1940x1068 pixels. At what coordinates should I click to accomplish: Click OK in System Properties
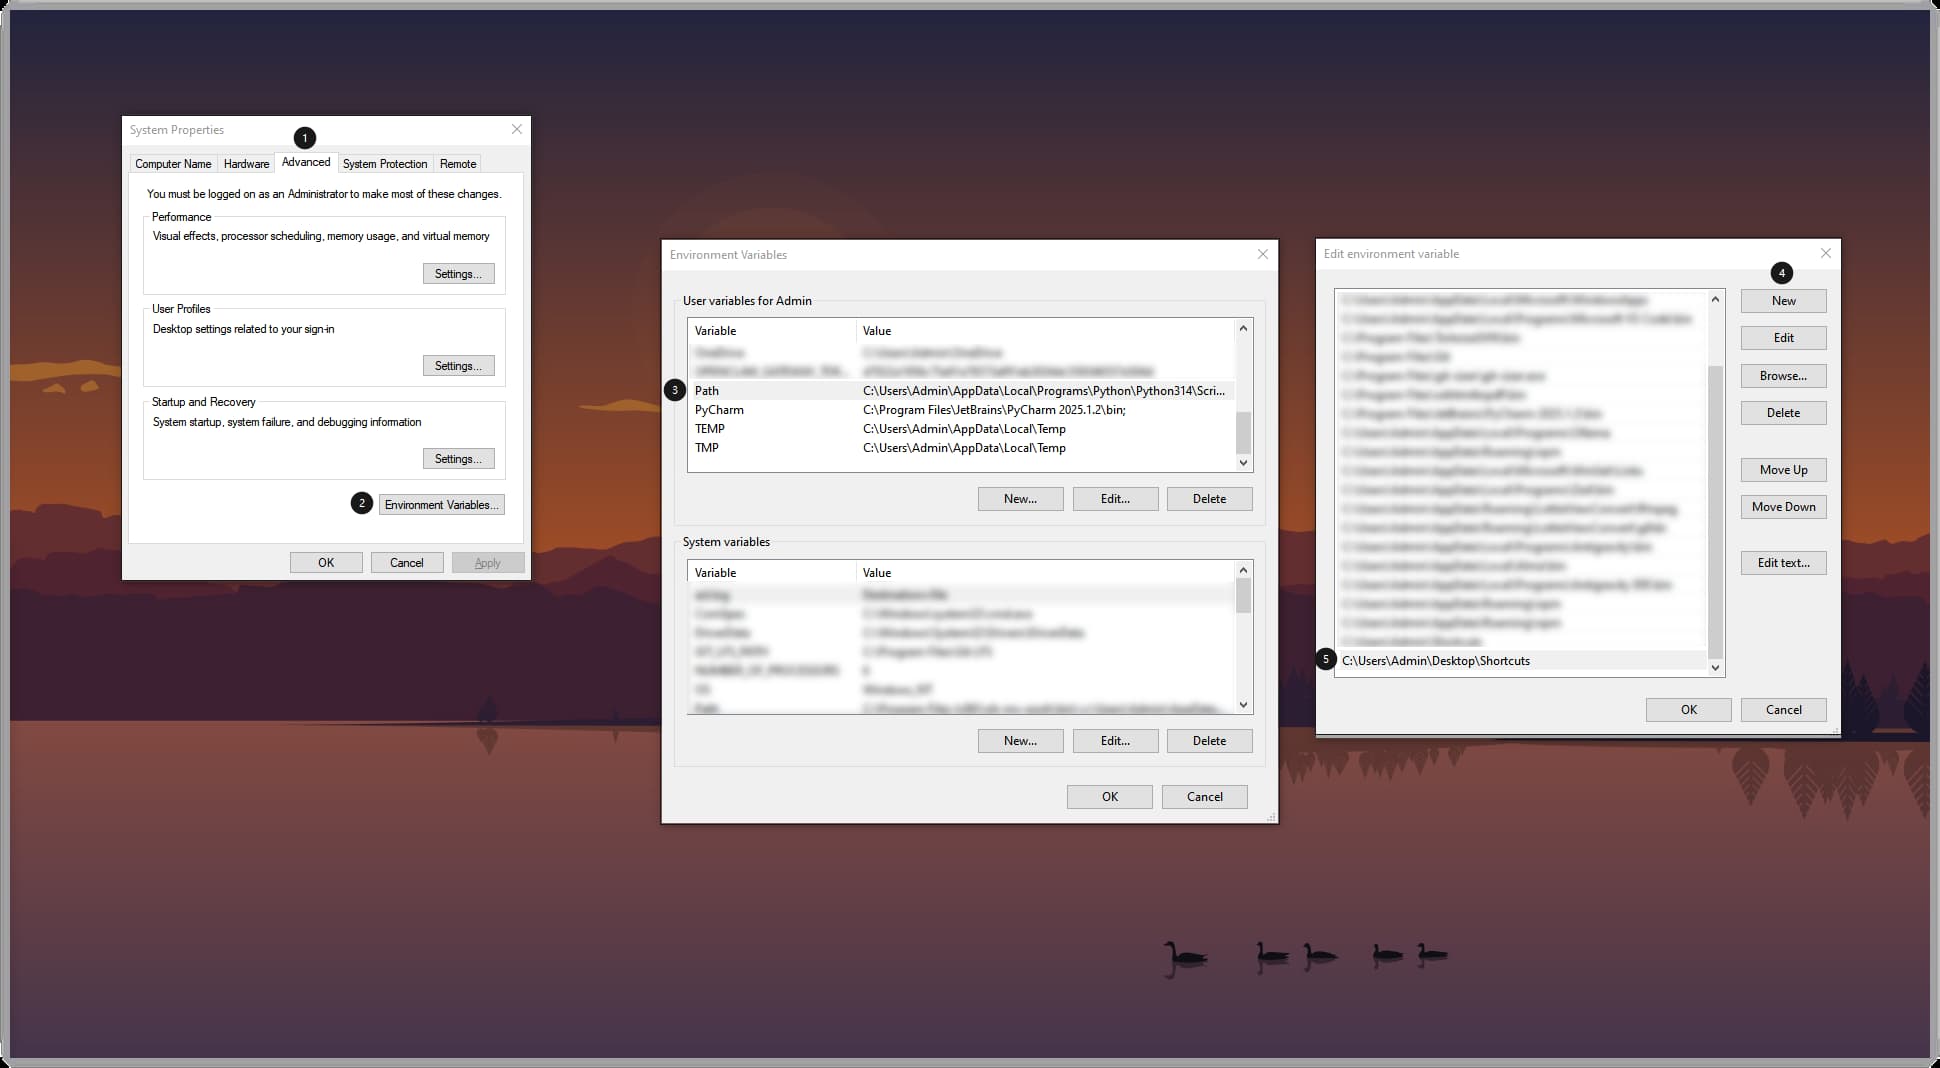point(326,563)
